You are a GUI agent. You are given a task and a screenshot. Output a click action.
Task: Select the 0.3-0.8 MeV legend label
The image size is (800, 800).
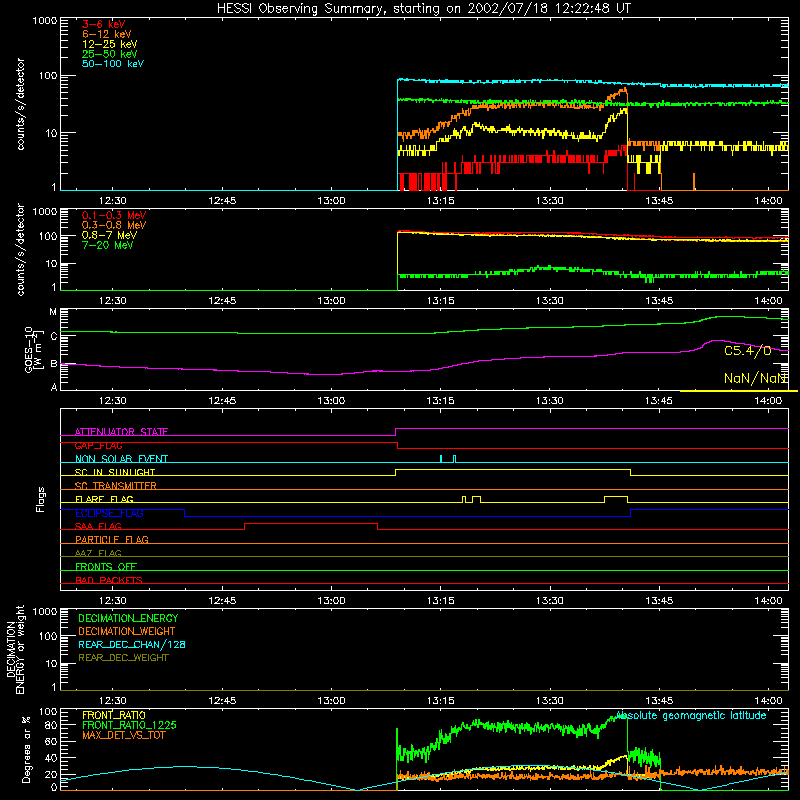click(x=114, y=225)
